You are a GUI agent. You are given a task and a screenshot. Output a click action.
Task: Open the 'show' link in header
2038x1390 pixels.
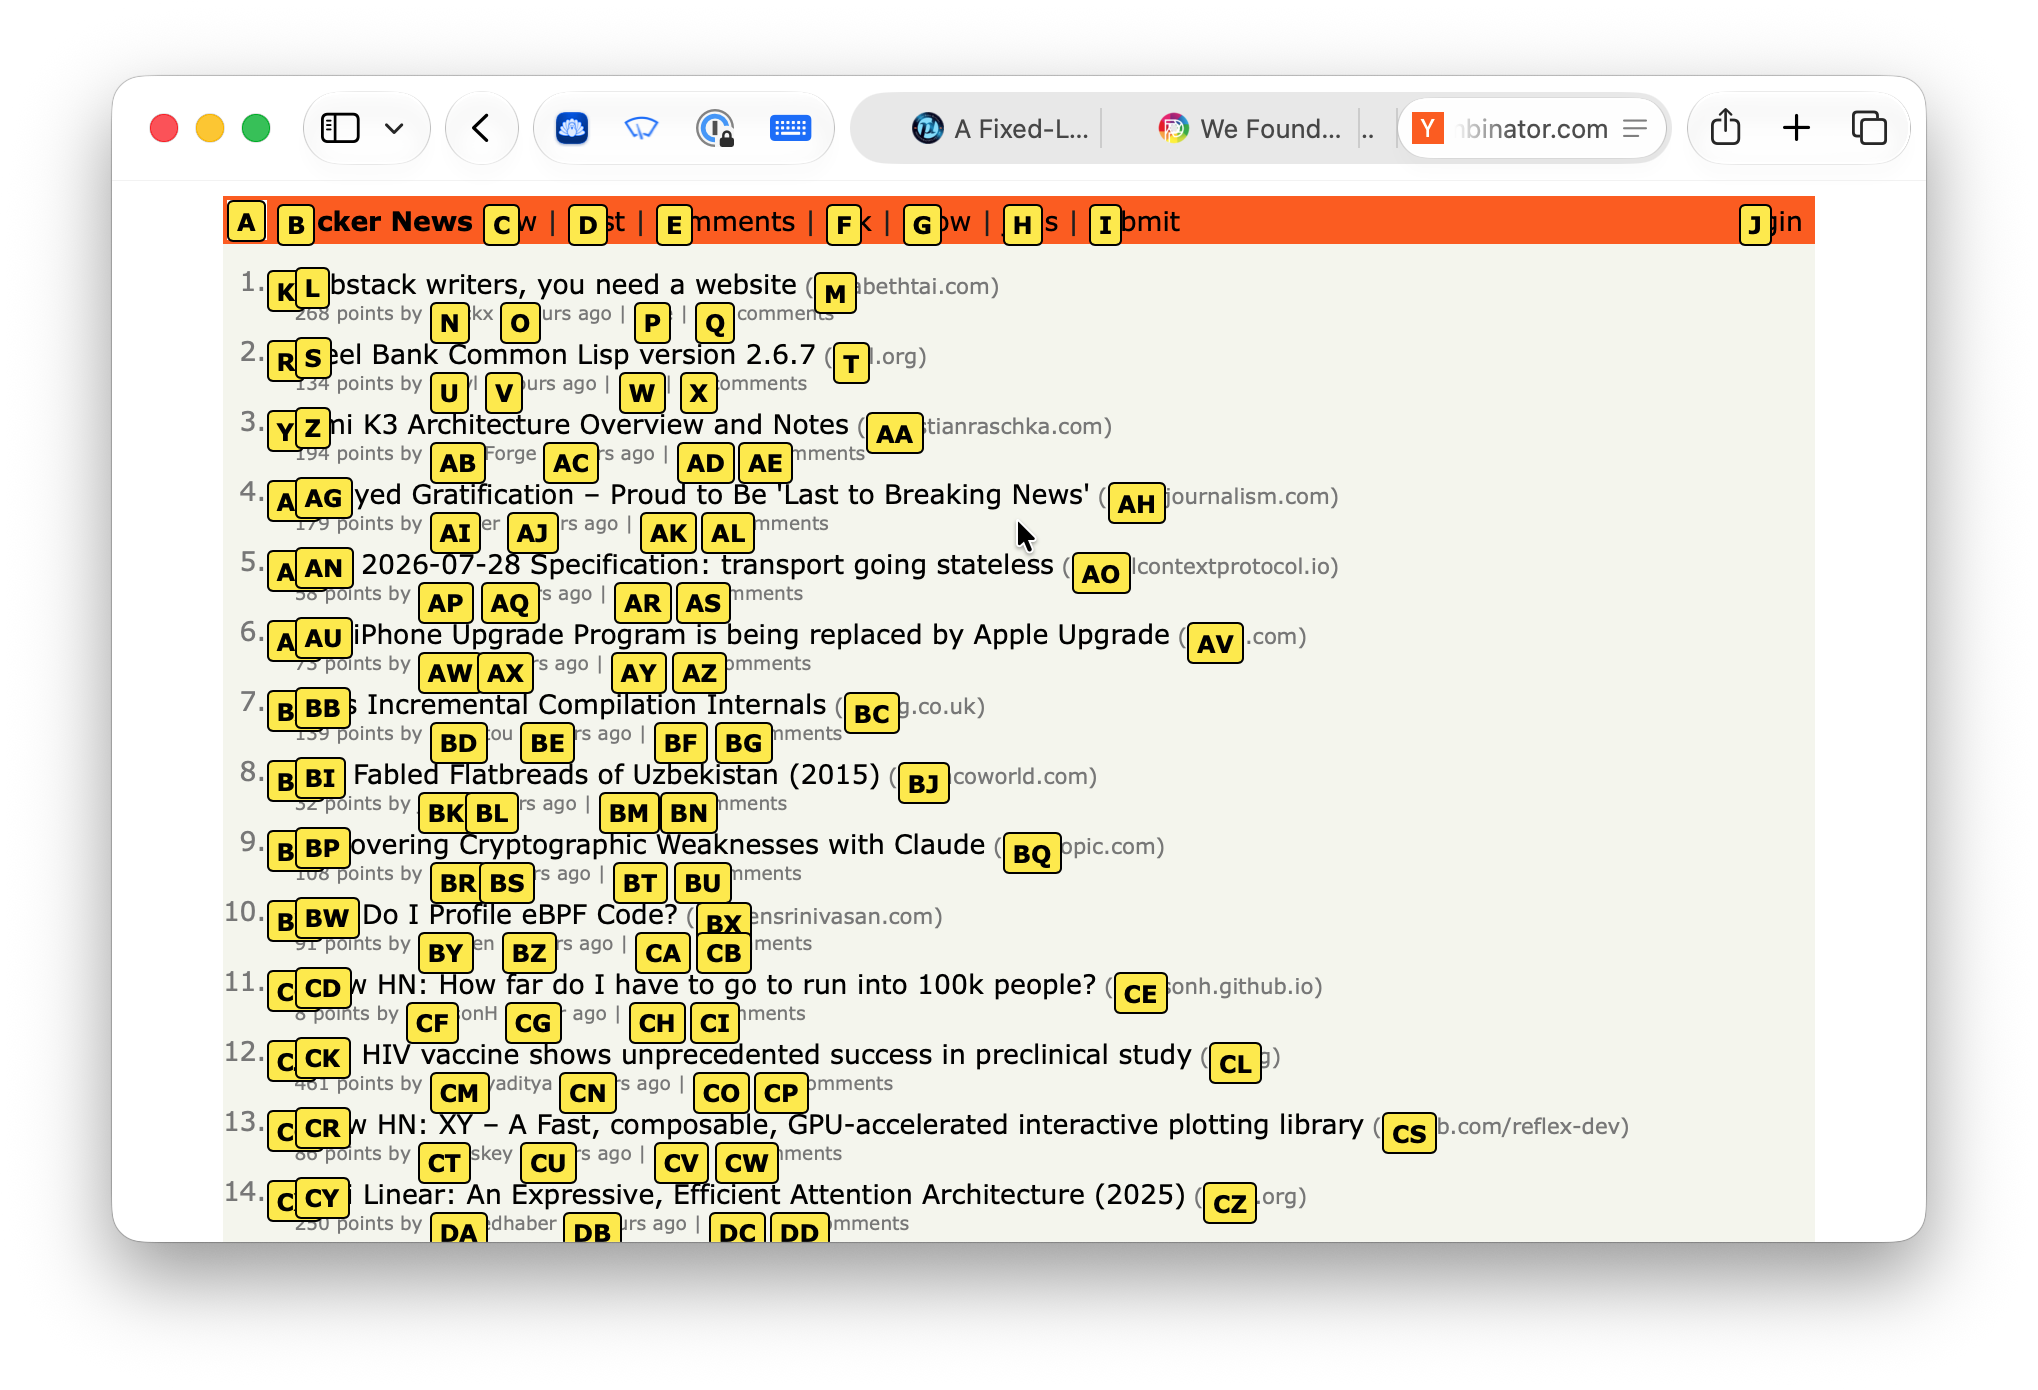[938, 221]
